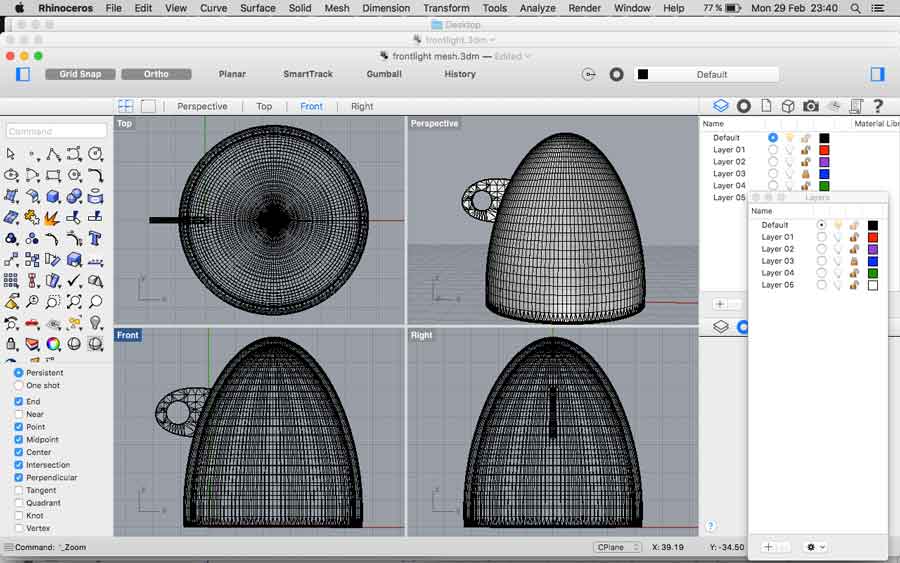Viewport: 900px width, 563px height.
Task: Click the question mark Help panel icon
Action: [x=878, y=106]
